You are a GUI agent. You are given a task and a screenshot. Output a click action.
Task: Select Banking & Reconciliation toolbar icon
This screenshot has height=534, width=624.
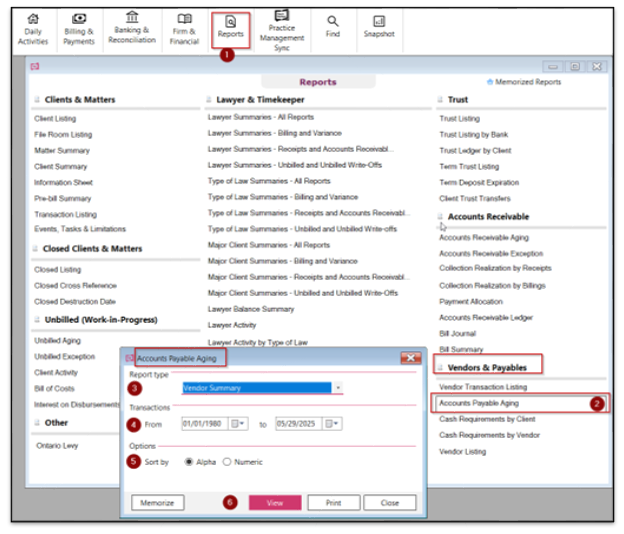coord(132,28)
